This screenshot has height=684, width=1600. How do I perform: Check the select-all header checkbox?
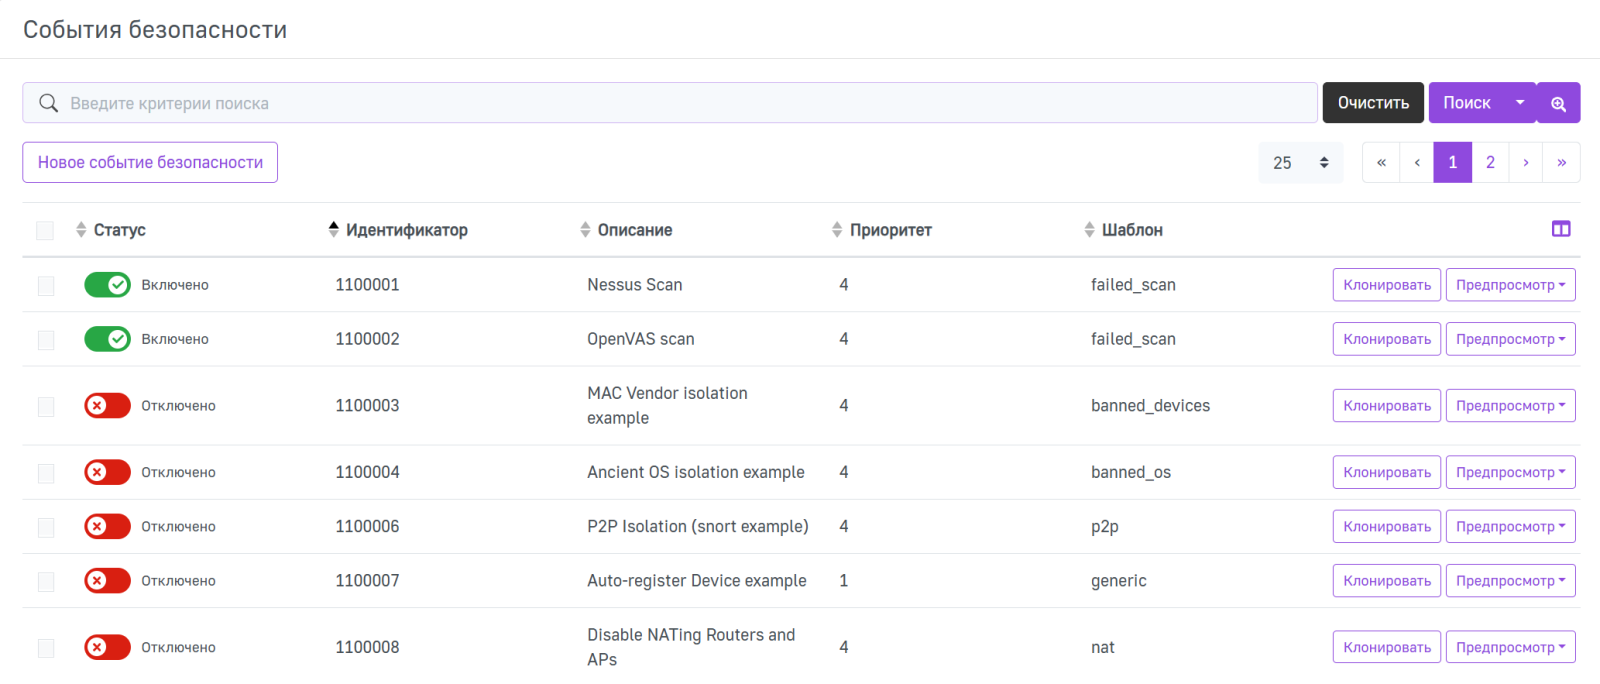click(45, 230)
